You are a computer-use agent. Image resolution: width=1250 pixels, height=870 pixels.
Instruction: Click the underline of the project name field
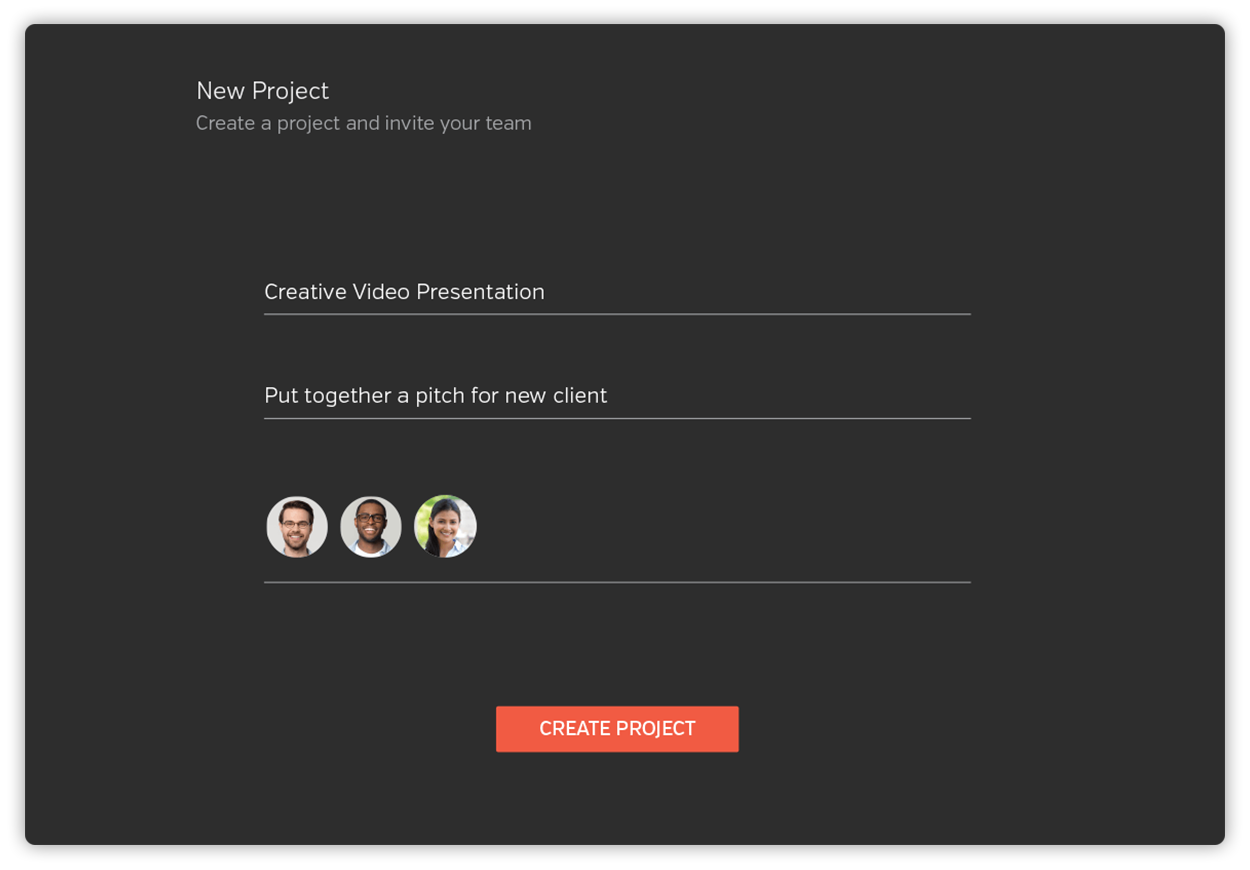click(x=617, y=315)
